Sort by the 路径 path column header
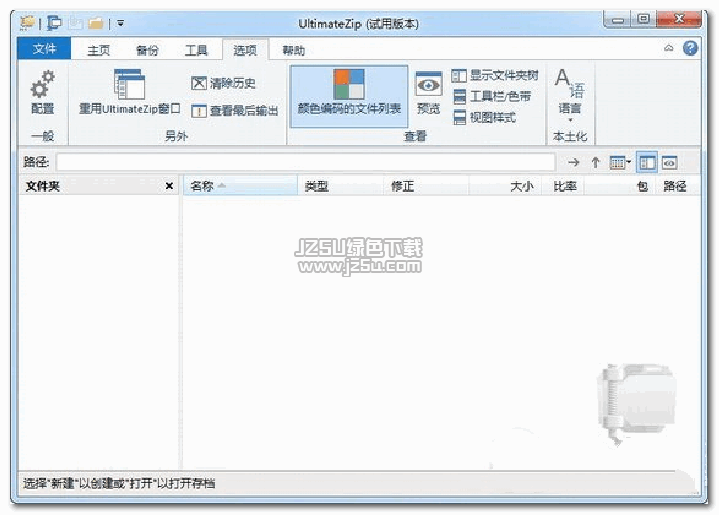This screenshot has height=515, width=719. 677,186
